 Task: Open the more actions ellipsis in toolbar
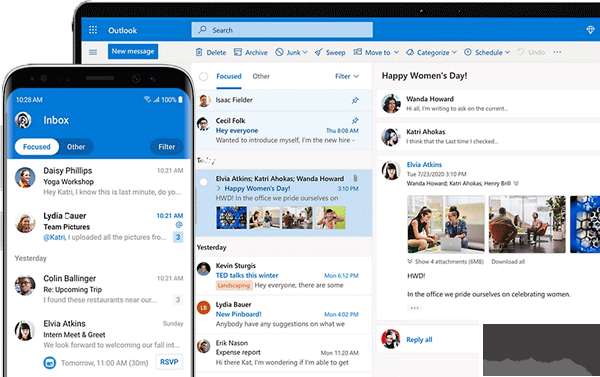click(557, 52)
